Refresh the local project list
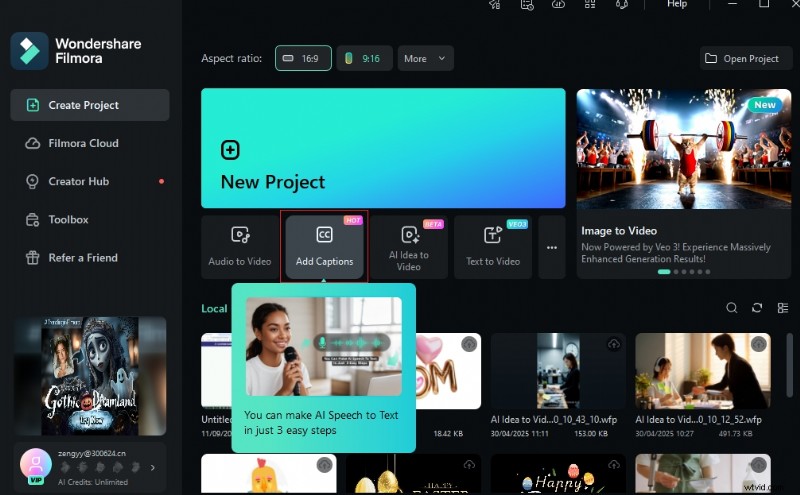This screenshot has width=800, height=495. click(757, 308)
